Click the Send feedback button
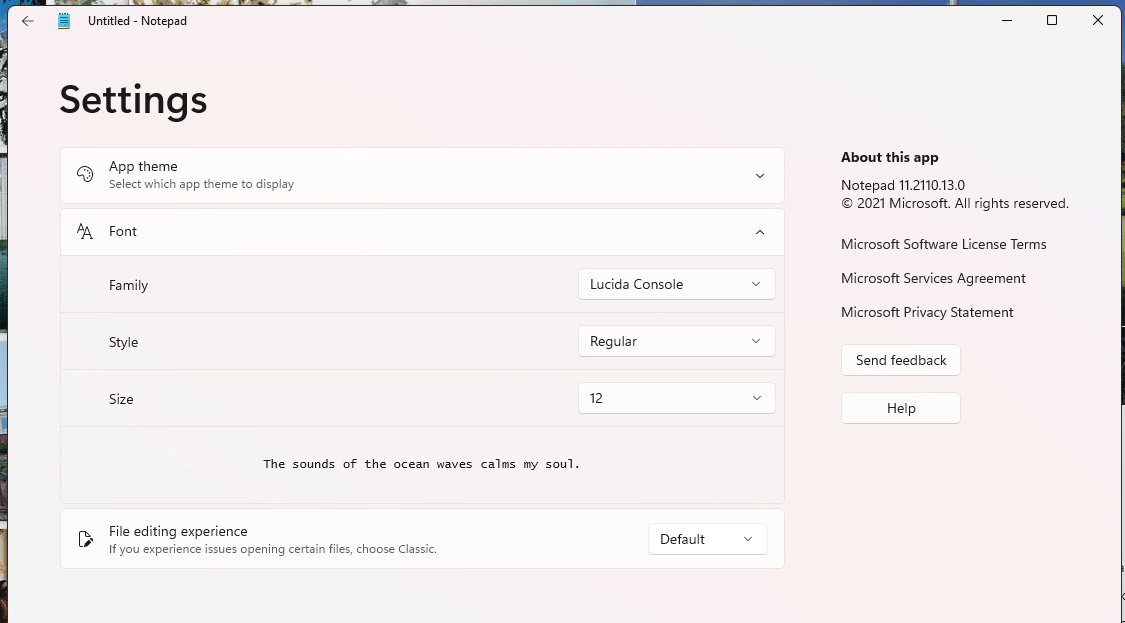 coord(900,360)
